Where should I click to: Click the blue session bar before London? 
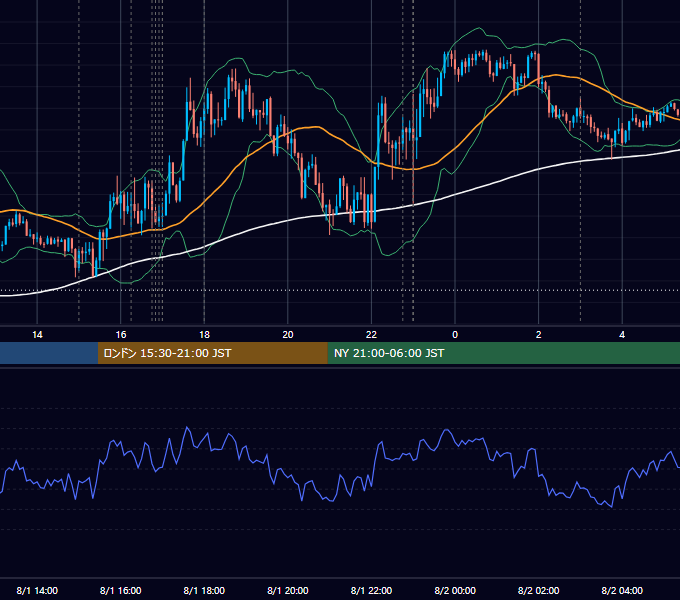(x=49, y=353)
